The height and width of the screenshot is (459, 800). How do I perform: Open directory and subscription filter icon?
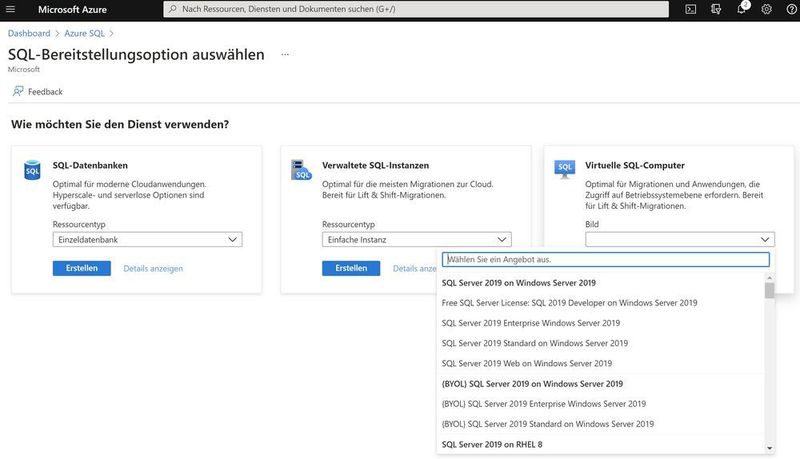[716, 9]
